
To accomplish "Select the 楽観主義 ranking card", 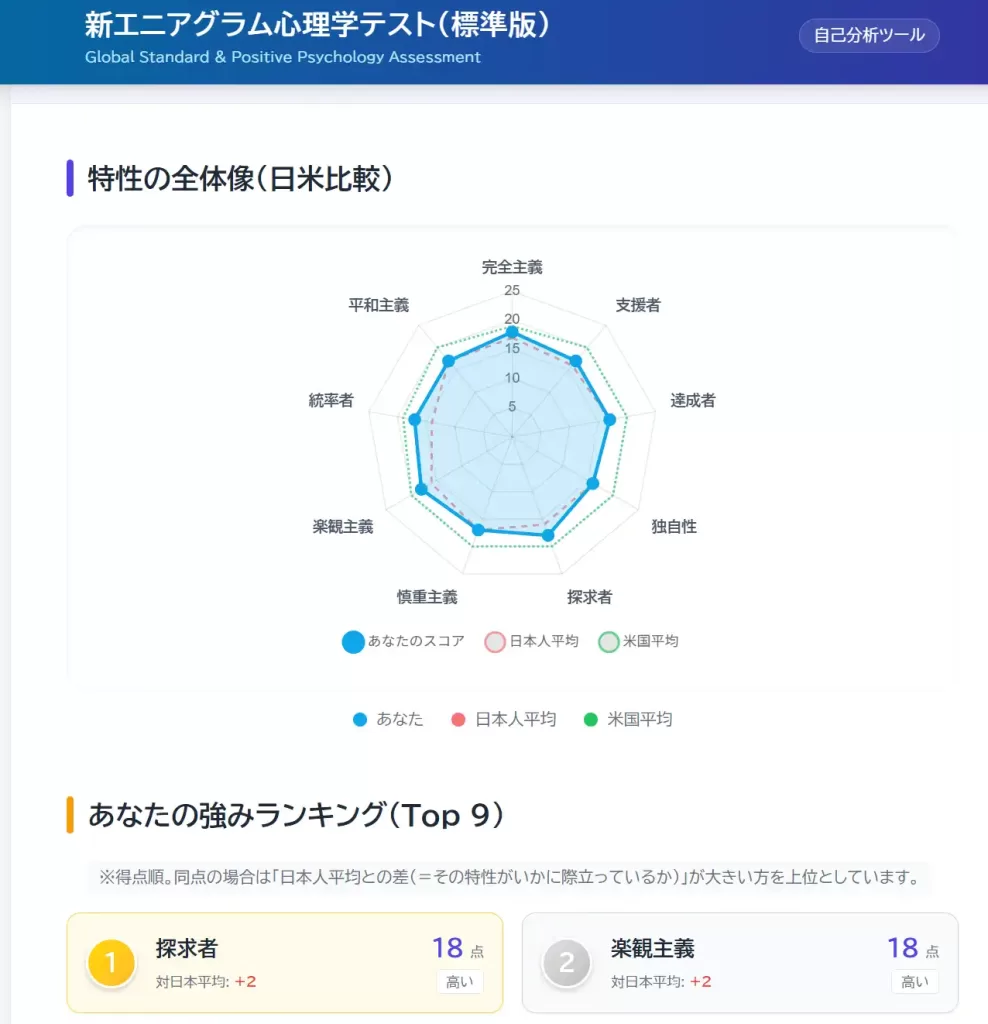I will pos(740,962).
